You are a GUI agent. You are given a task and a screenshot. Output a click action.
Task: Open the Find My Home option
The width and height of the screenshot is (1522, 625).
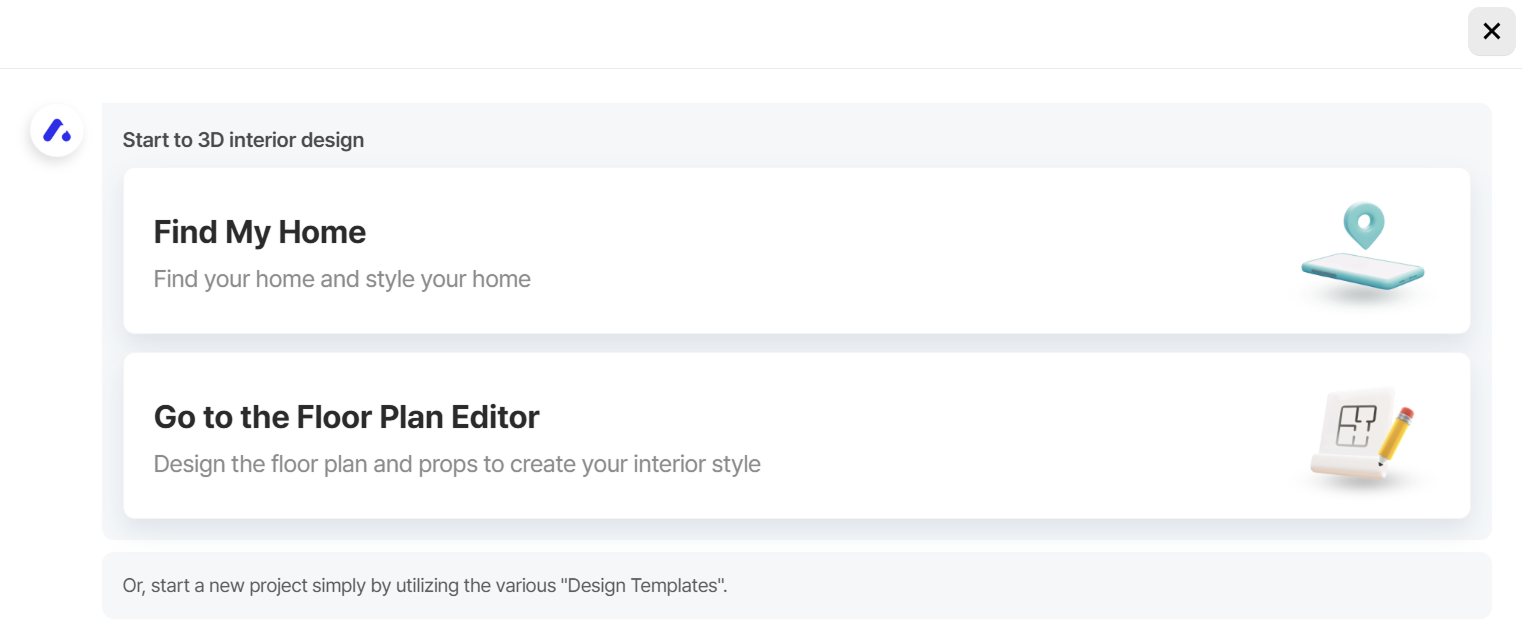pyautogui.click(x=795, y=250)
